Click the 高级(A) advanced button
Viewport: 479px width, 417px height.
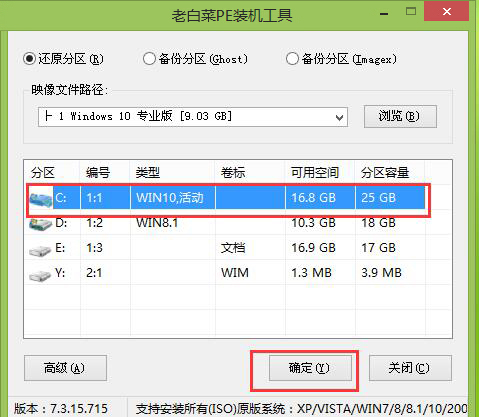click(x=65, y=368)
